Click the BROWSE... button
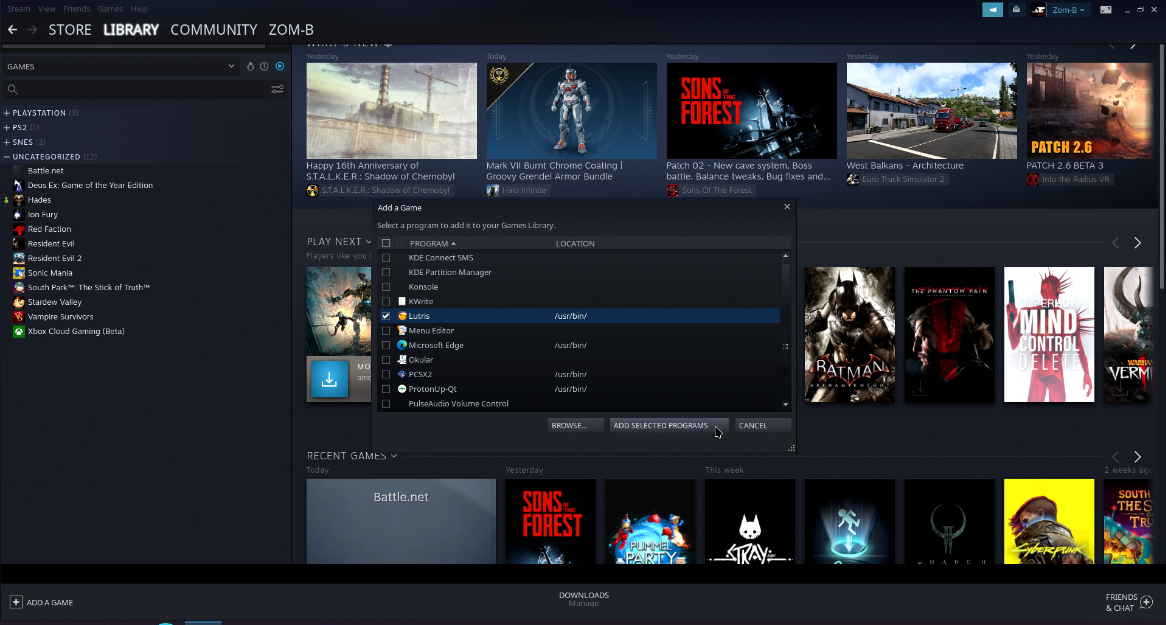1166x625 pixels. coord(574,426)
